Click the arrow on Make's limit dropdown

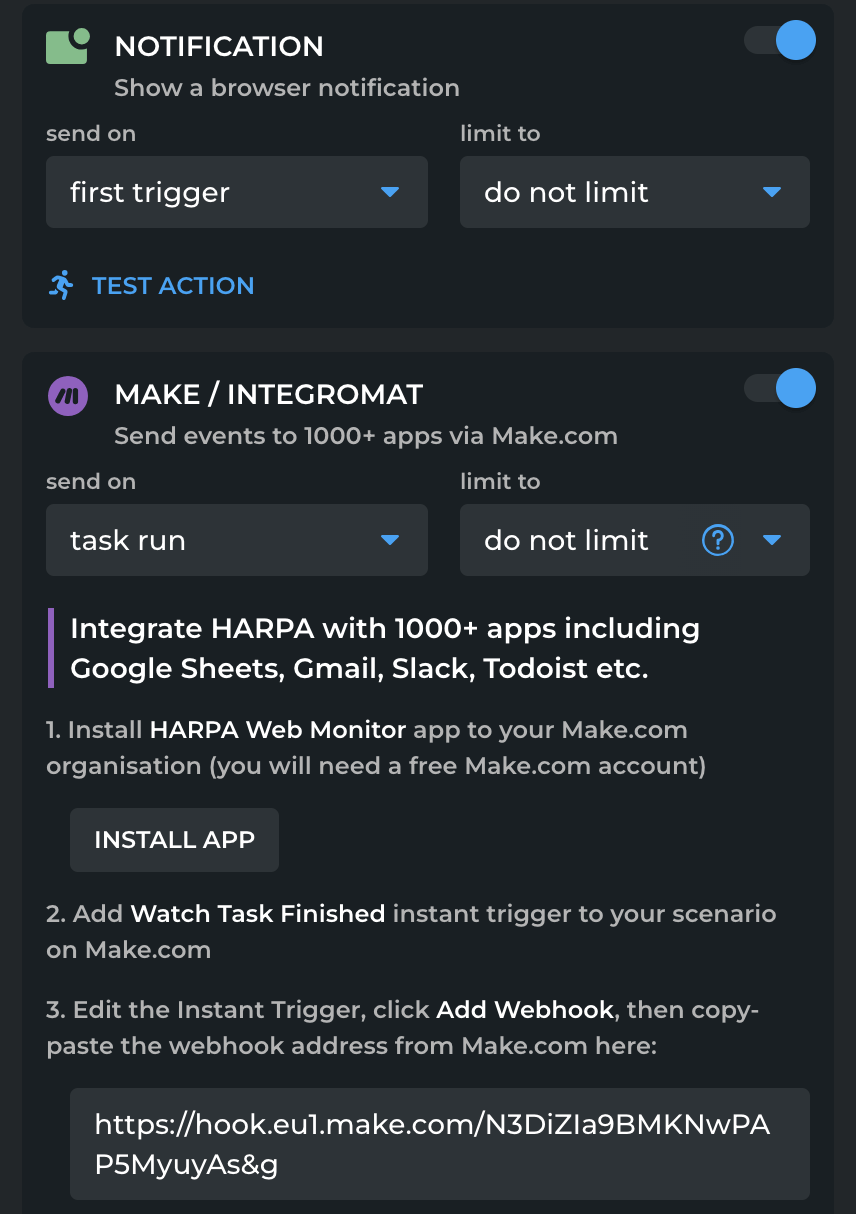(x=771, y=541)
